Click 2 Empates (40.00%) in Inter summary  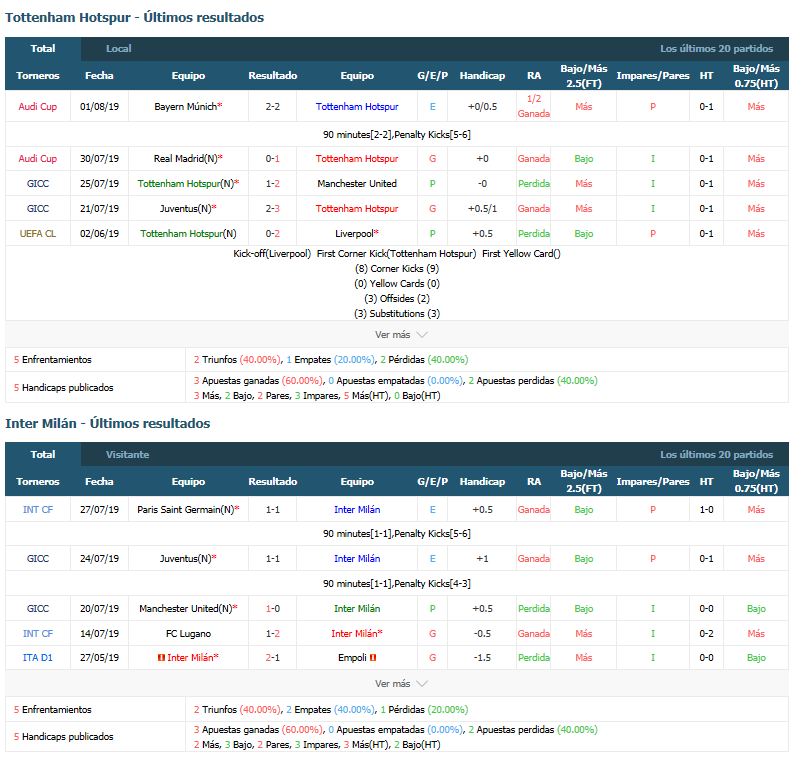click(329, 710)
